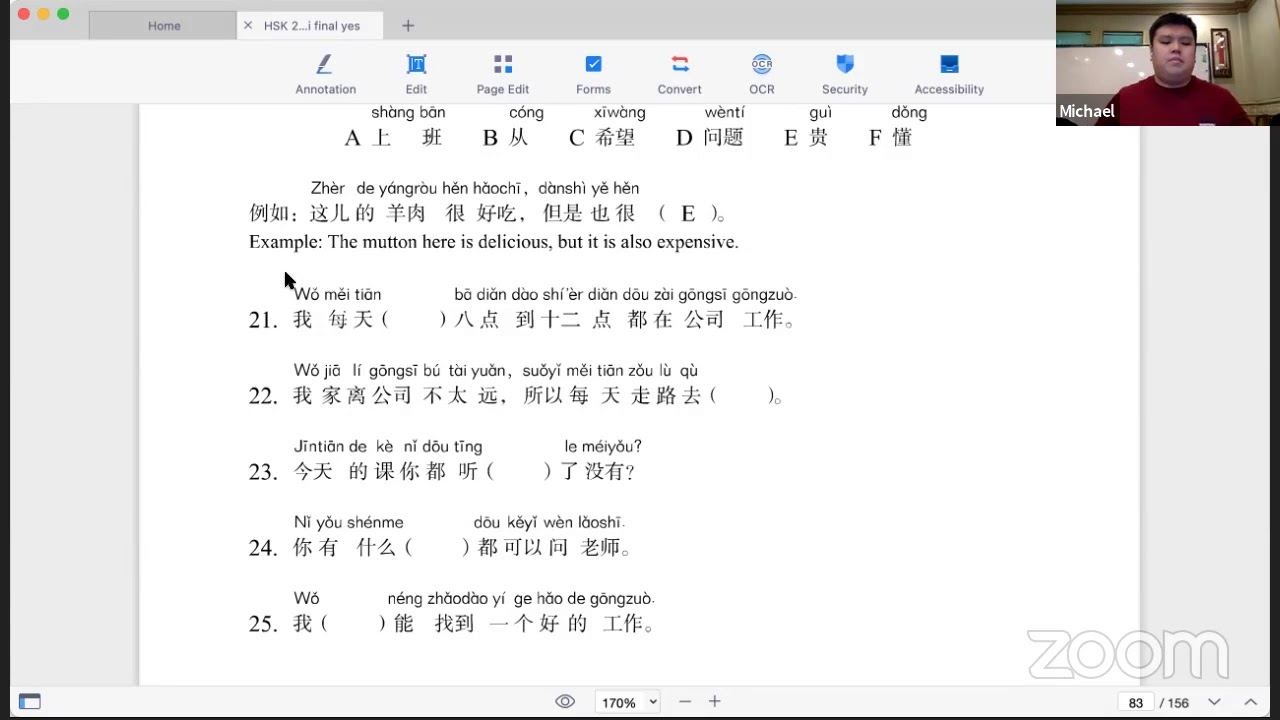Switch to the Home tab
Screen dimensions: 1280x720
tap(164, 25)
